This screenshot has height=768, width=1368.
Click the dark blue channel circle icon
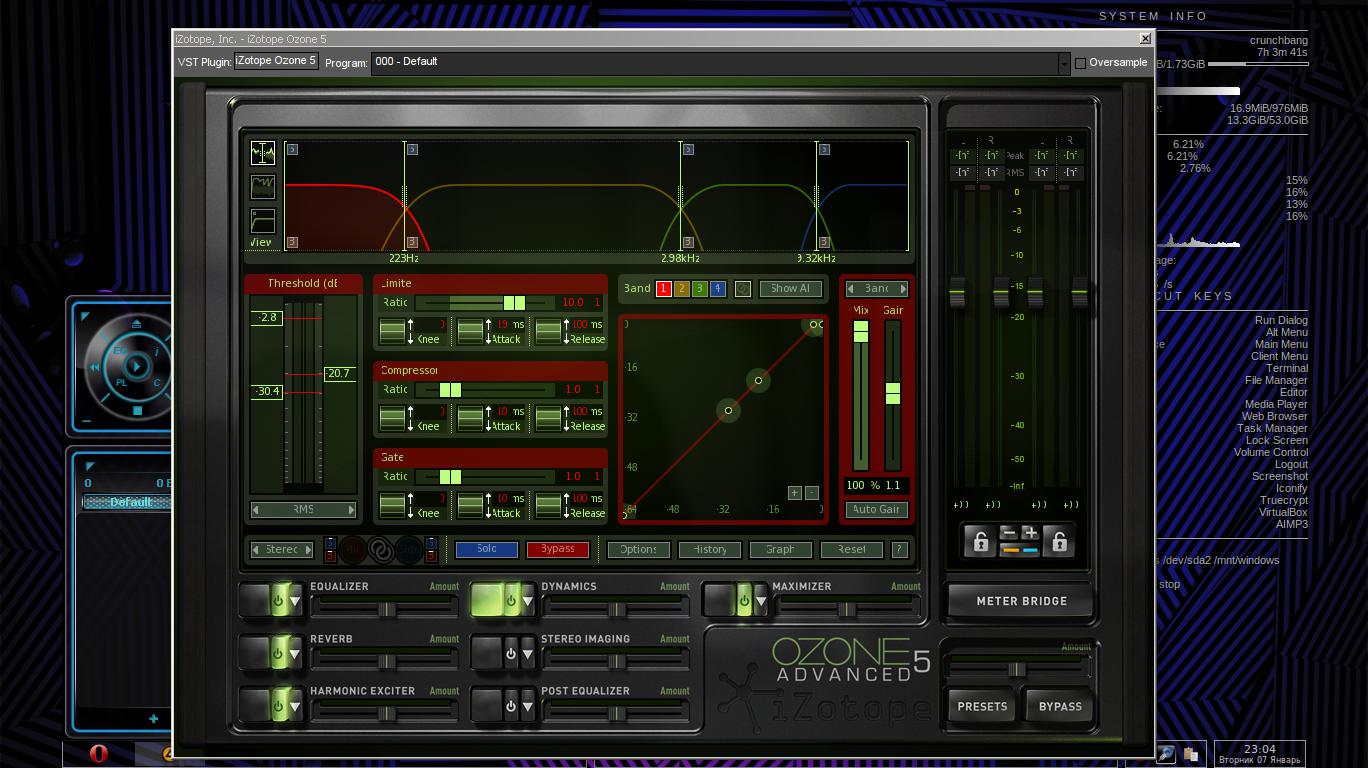click(x=409, y=549)
